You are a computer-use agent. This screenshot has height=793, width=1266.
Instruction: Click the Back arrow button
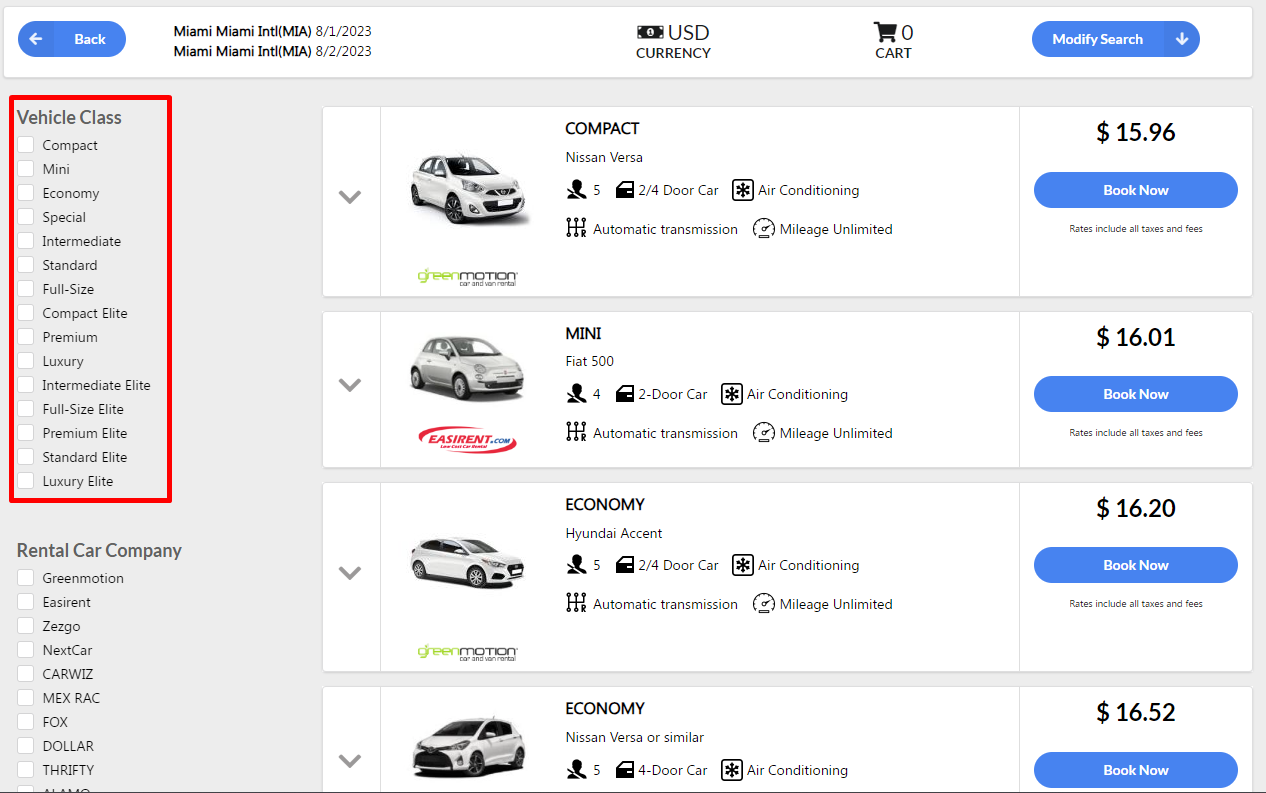pos(72,39)
